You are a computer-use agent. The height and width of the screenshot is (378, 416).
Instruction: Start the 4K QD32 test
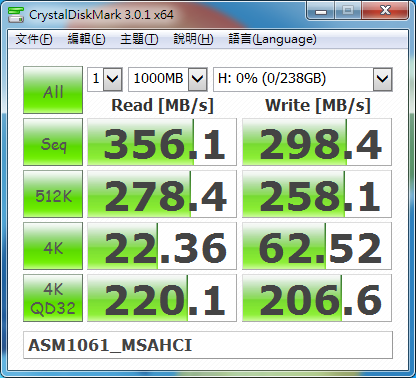[x=53, y=298]
